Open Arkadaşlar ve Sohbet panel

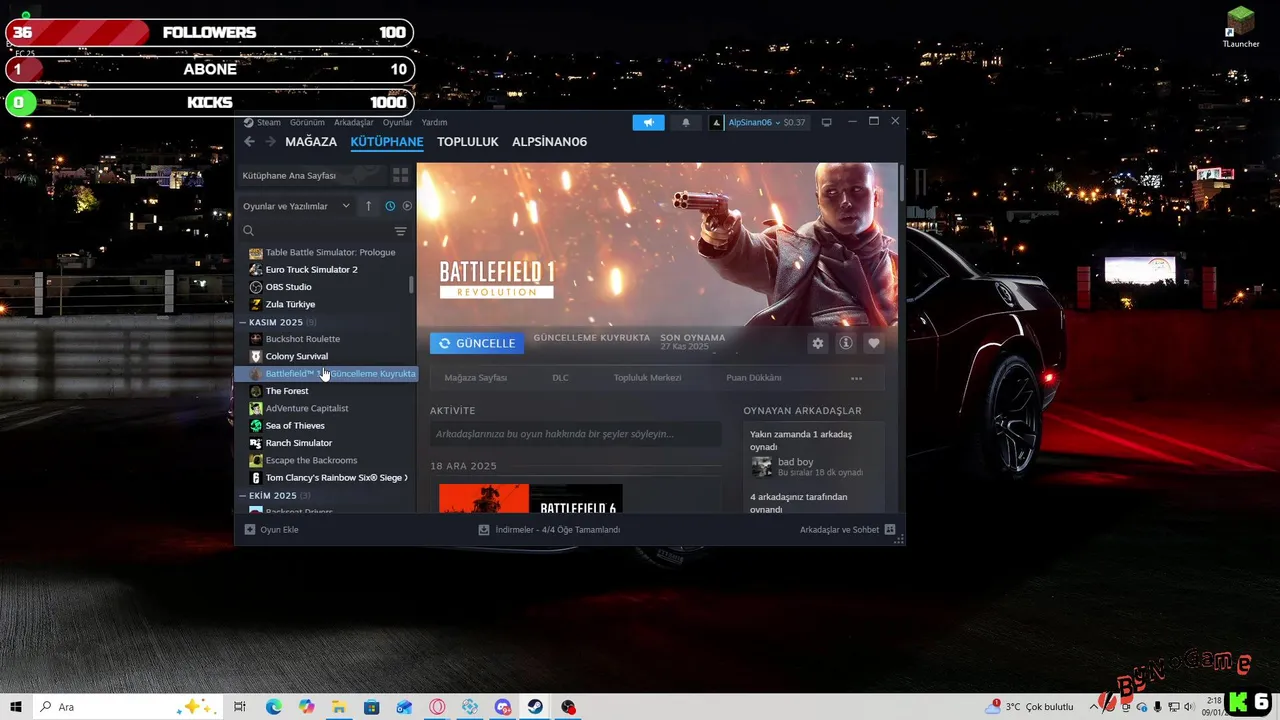tap(847, 530)
